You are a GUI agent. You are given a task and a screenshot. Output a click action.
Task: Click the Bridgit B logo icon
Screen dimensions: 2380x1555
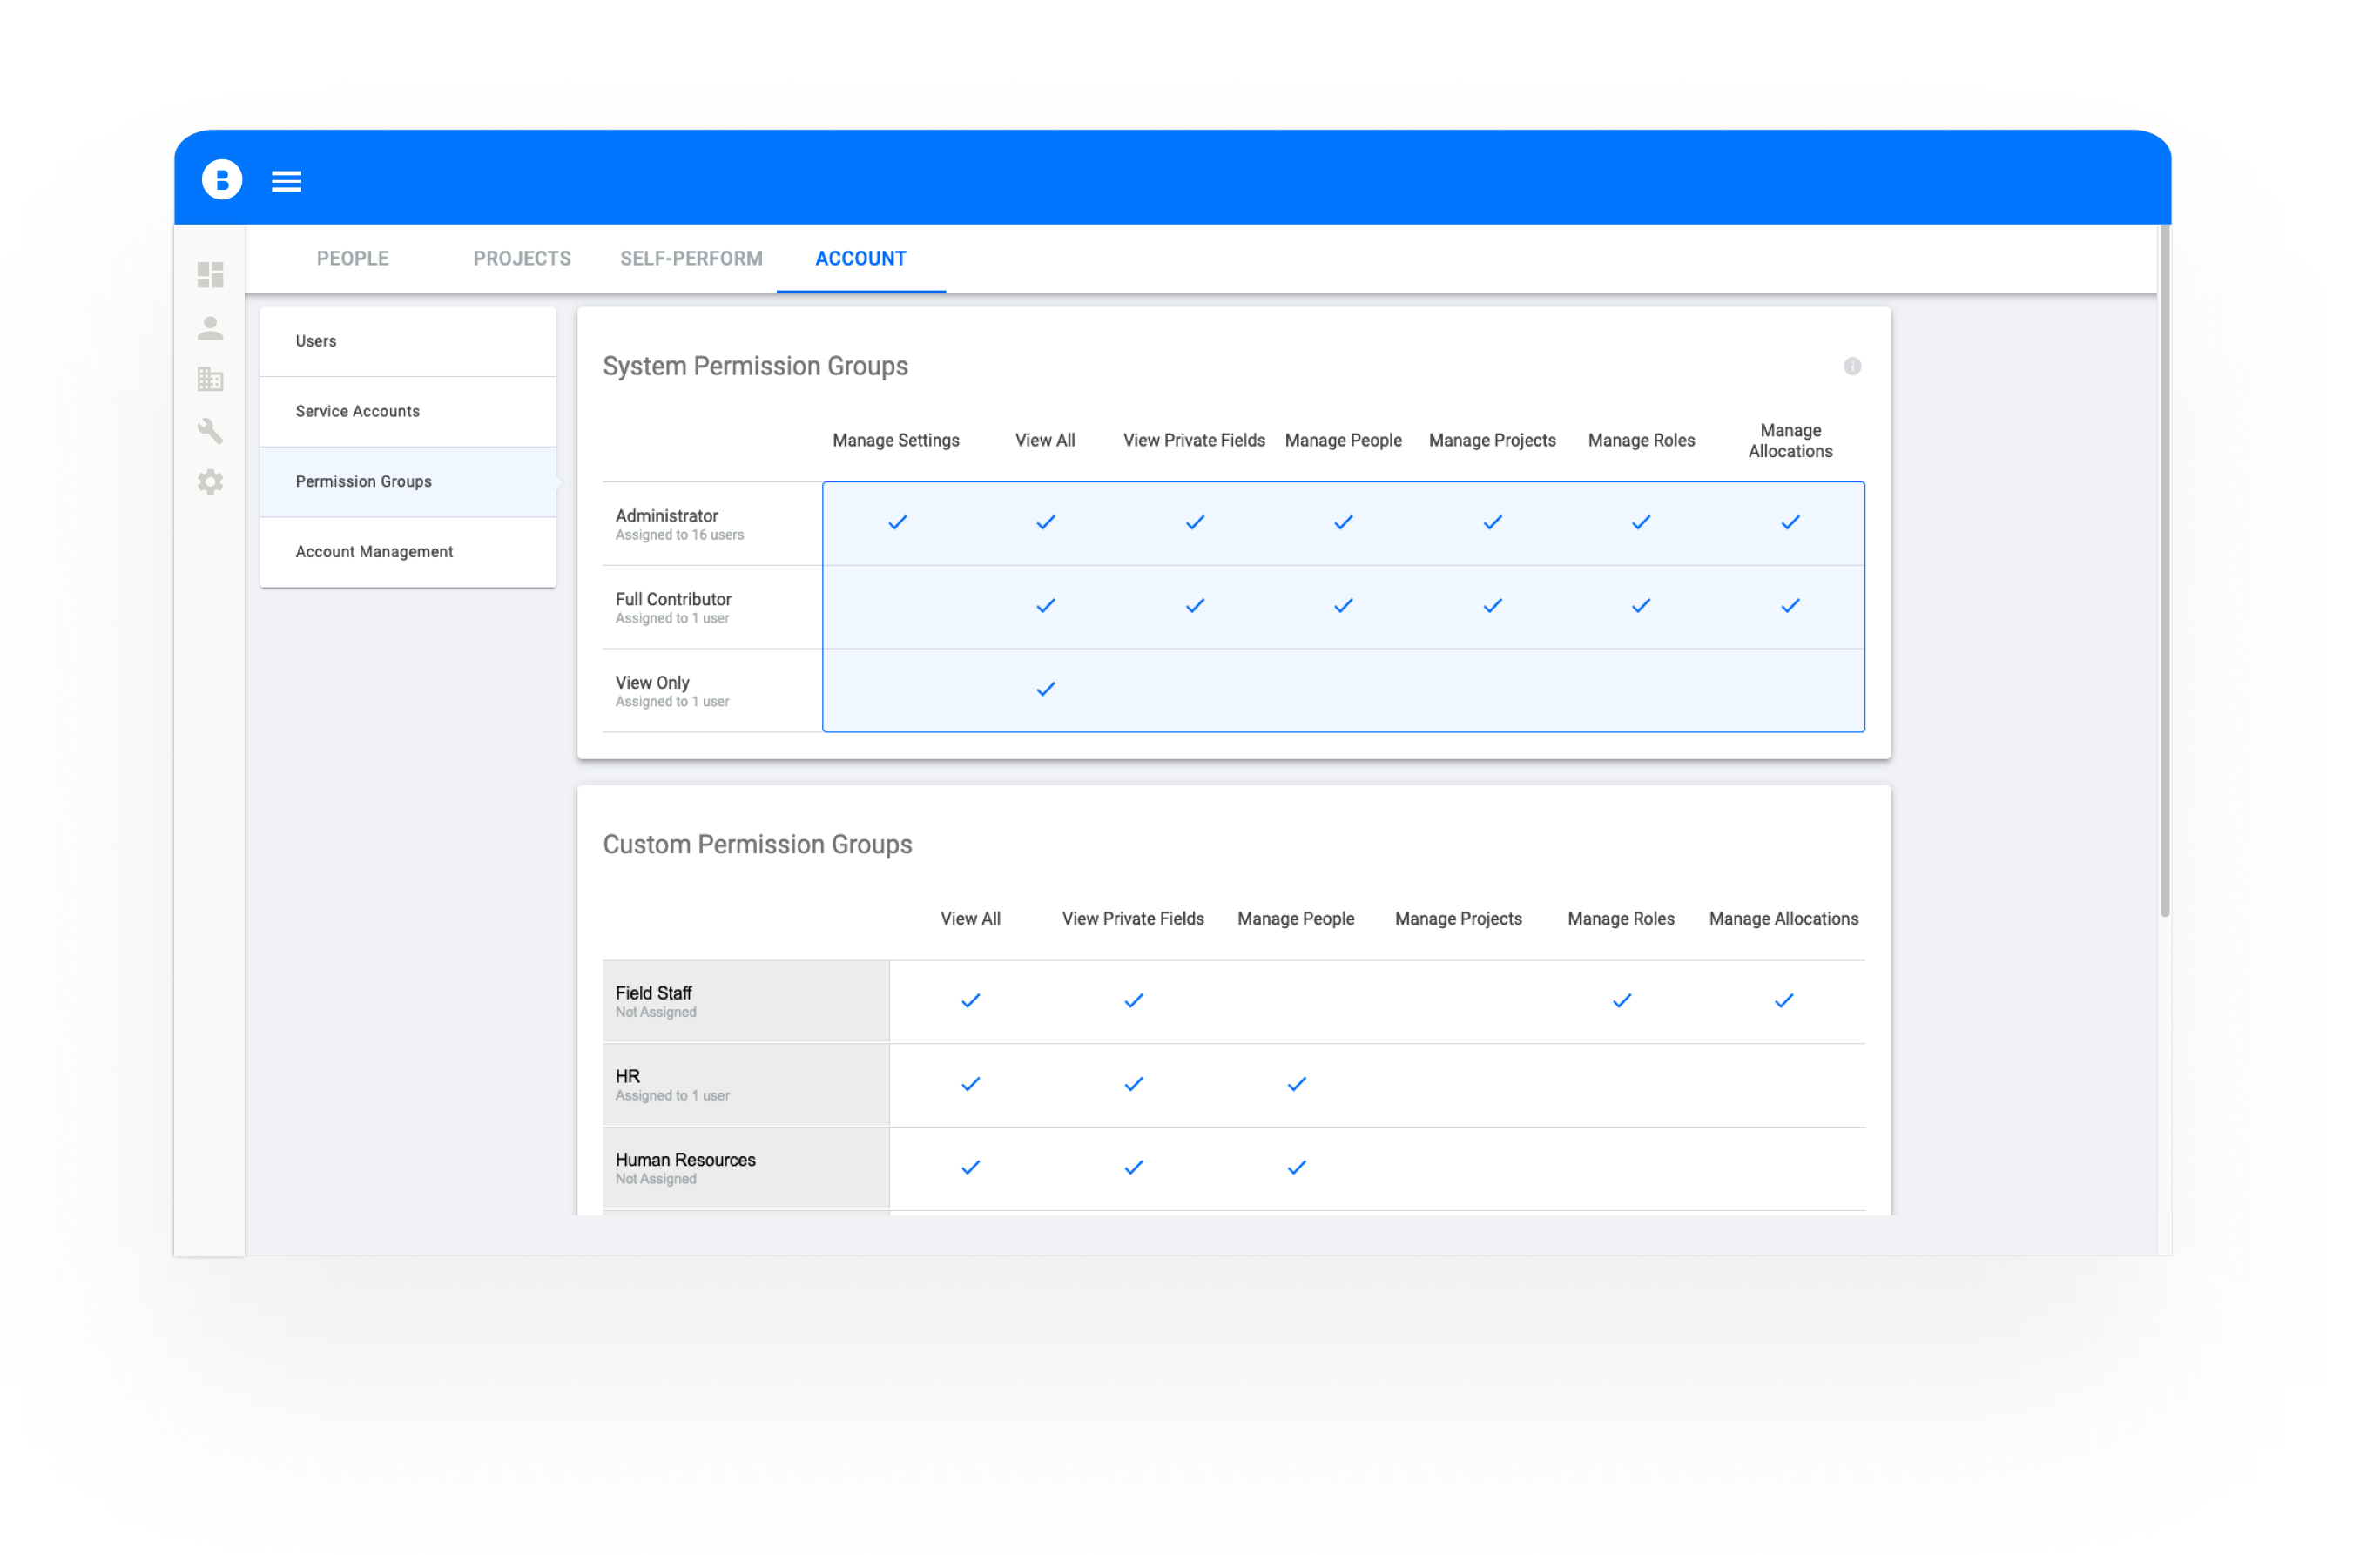[x=222, y=180]
